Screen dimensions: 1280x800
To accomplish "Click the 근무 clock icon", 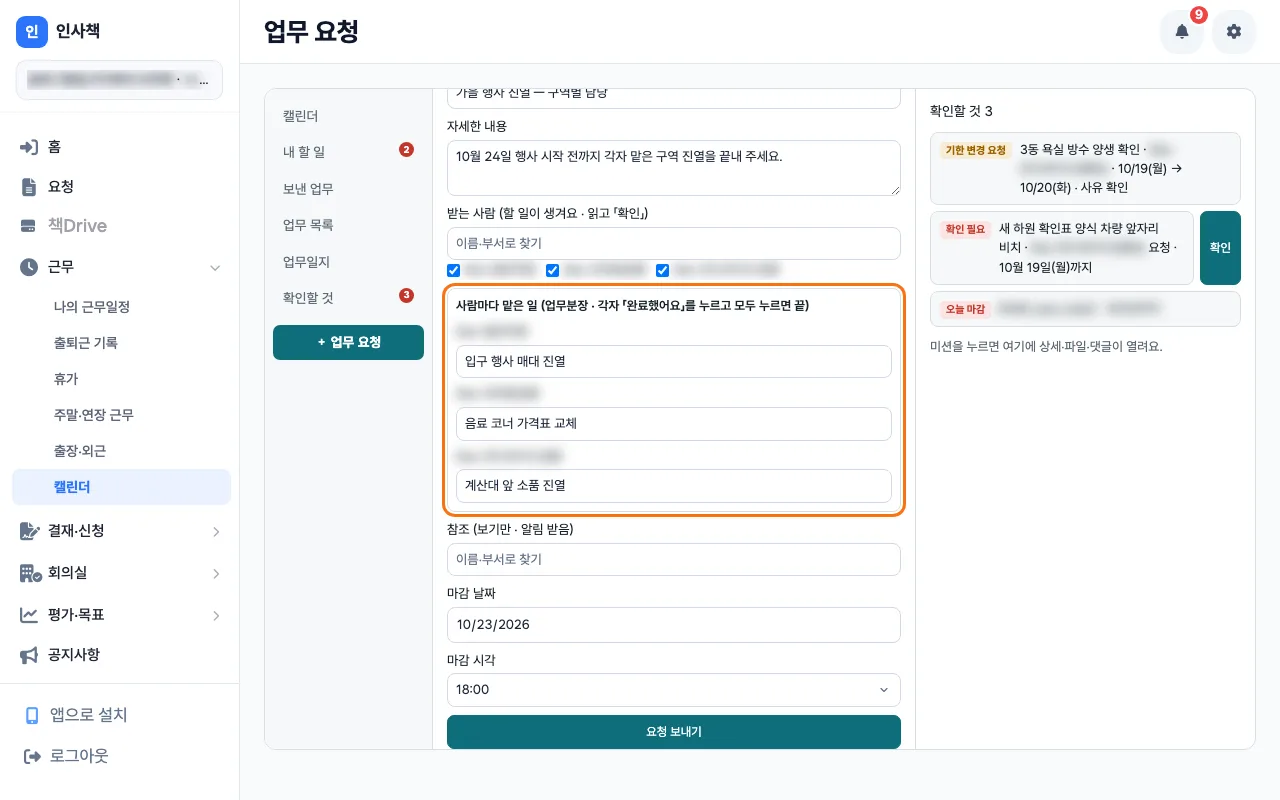I will (29, 267).
